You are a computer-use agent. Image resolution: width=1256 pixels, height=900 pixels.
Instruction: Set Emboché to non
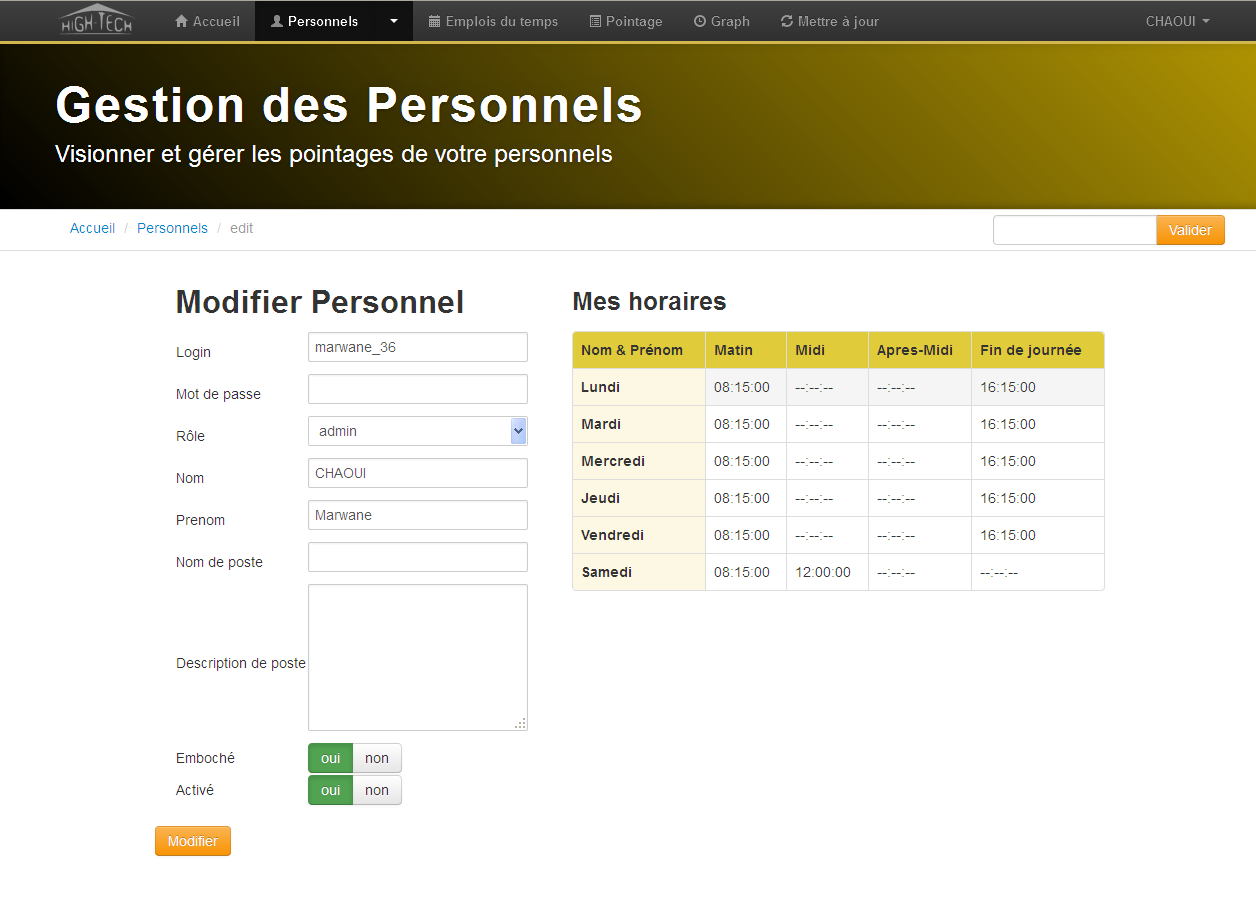point(377,758)
